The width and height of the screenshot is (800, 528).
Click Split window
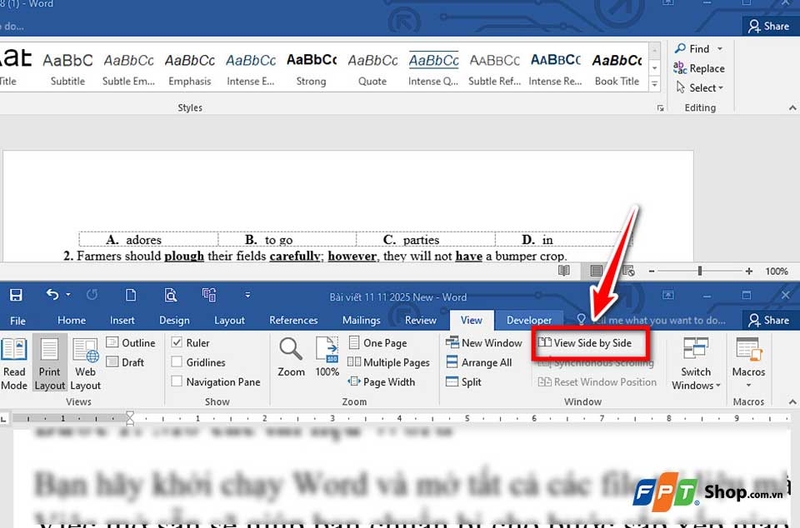463,381
